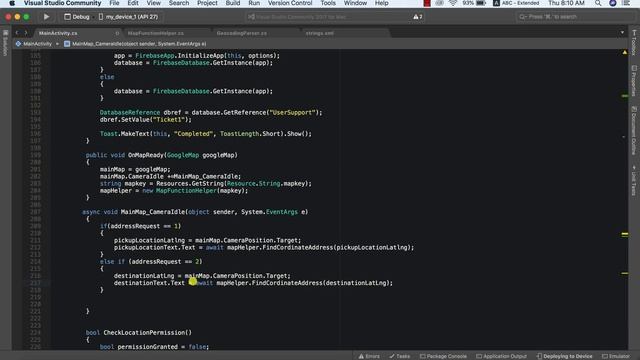This screenshot has width=640, height=360.
Task: Open Spotlight search magnifier icon
Action: click(598, 3)
